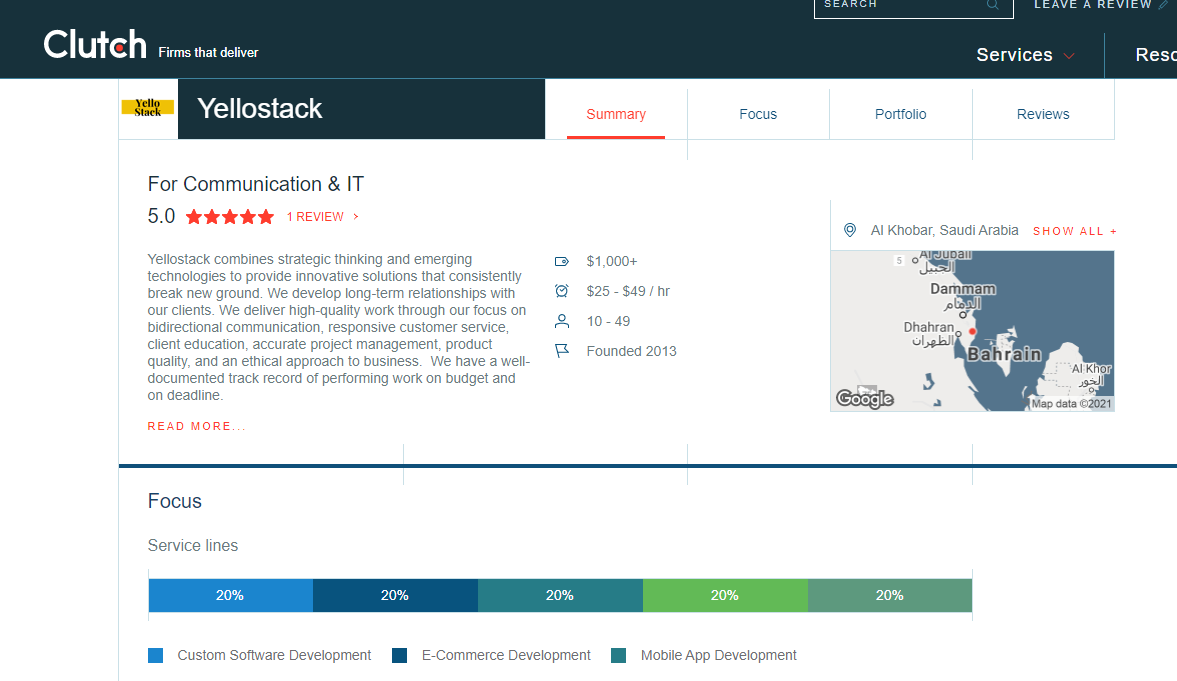The width and height of the screenshot is (1177, 681).
Task: Click the person icon by 10 - 49
Action: [x=561, y=321]
